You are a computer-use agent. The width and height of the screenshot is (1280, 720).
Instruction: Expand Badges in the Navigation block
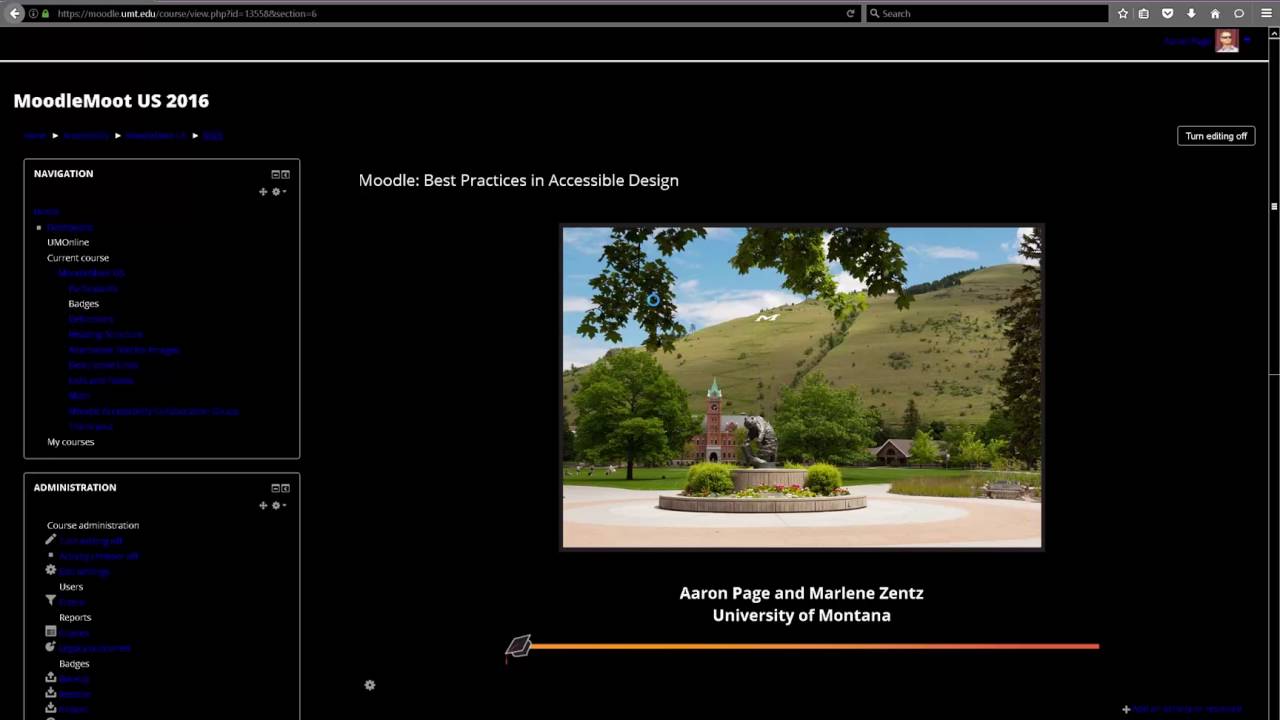84,304
